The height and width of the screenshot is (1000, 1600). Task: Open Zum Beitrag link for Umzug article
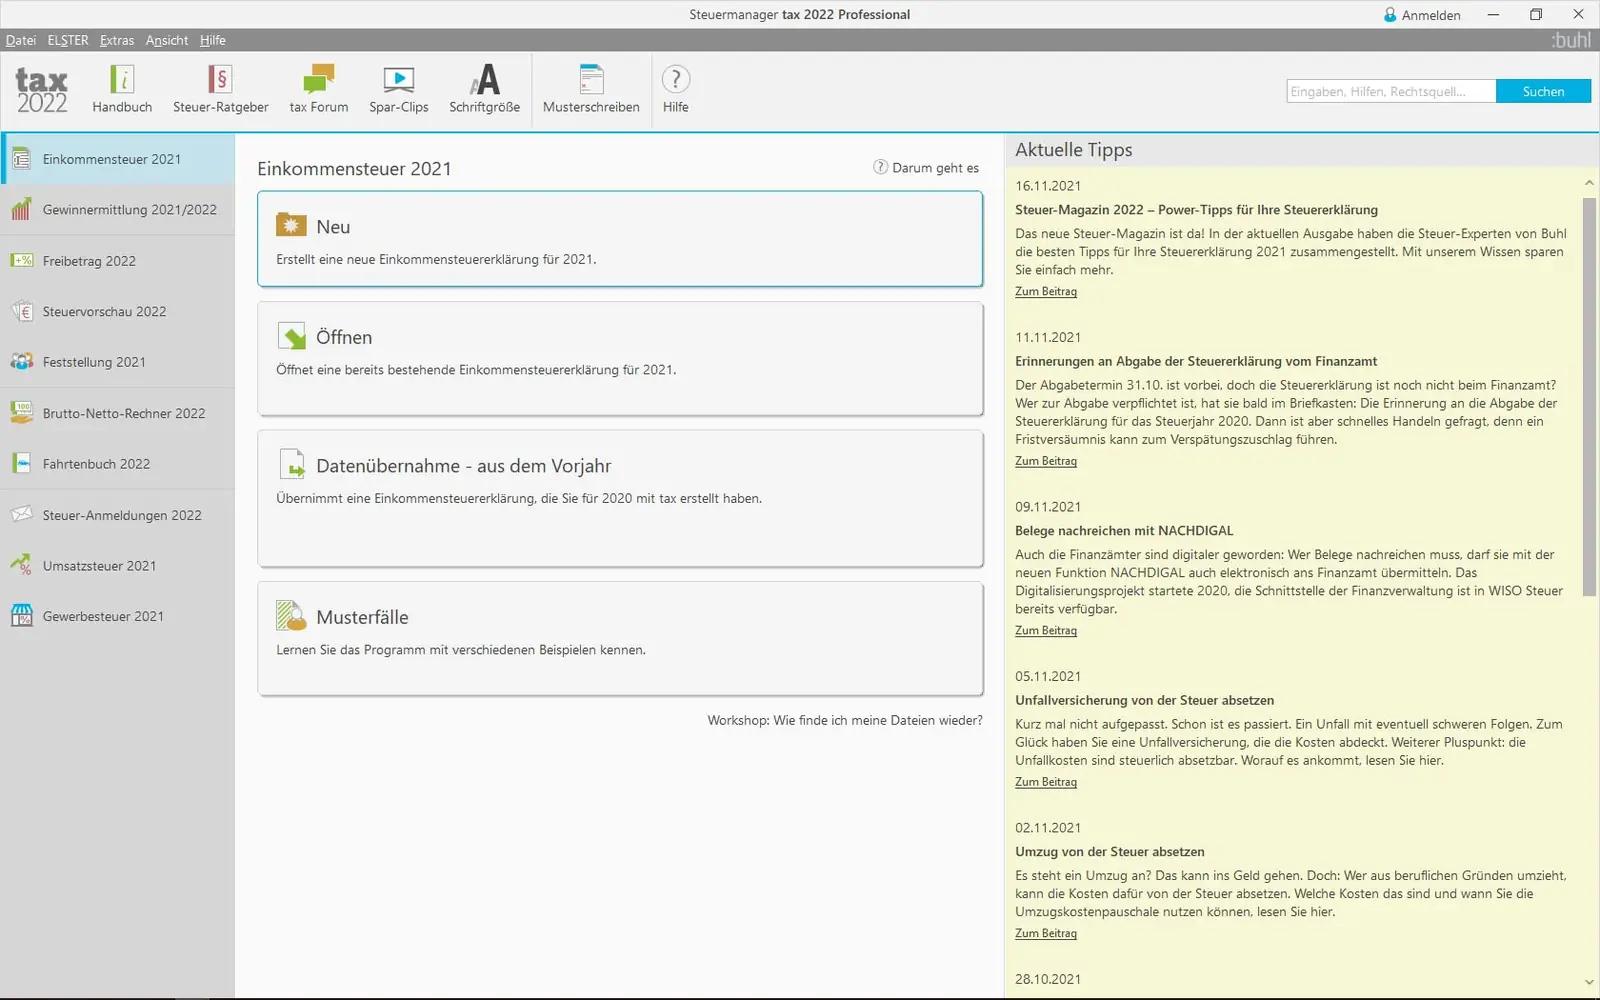(x=1046, y=934)
